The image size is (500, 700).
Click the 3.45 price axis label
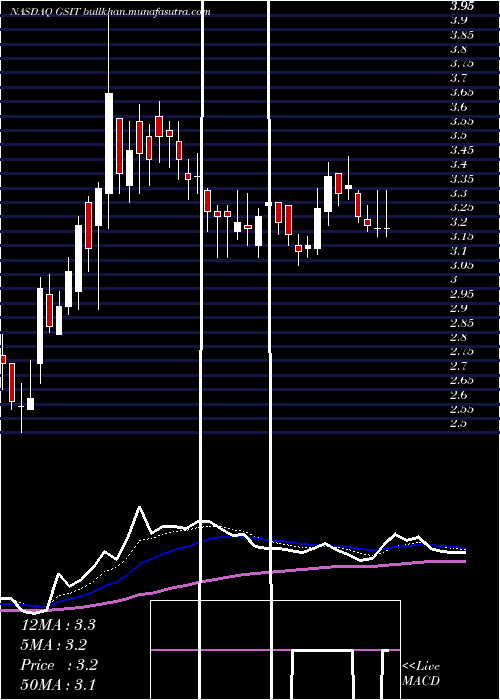click(464, 150)
